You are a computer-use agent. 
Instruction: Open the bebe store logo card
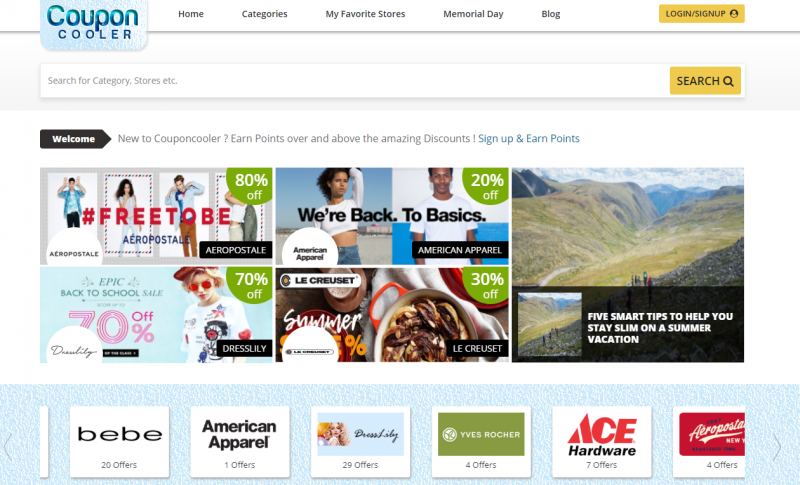pos(119,436)
